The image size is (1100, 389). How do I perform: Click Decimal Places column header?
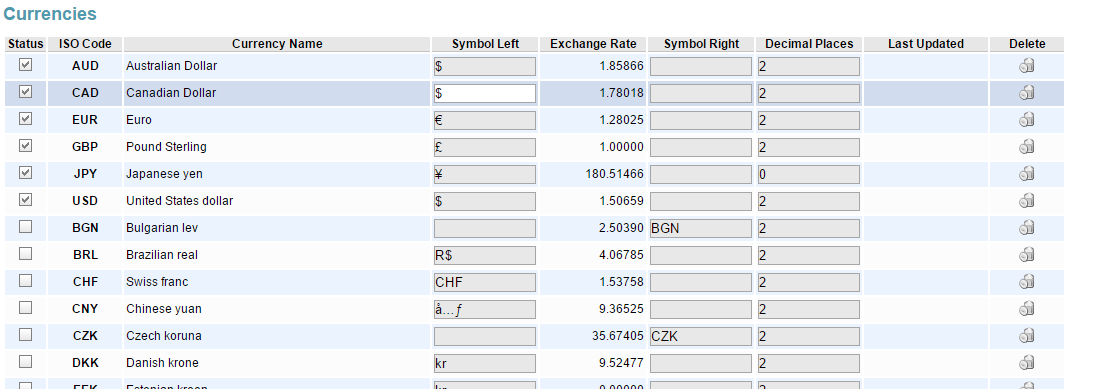(x=809, y=43)
